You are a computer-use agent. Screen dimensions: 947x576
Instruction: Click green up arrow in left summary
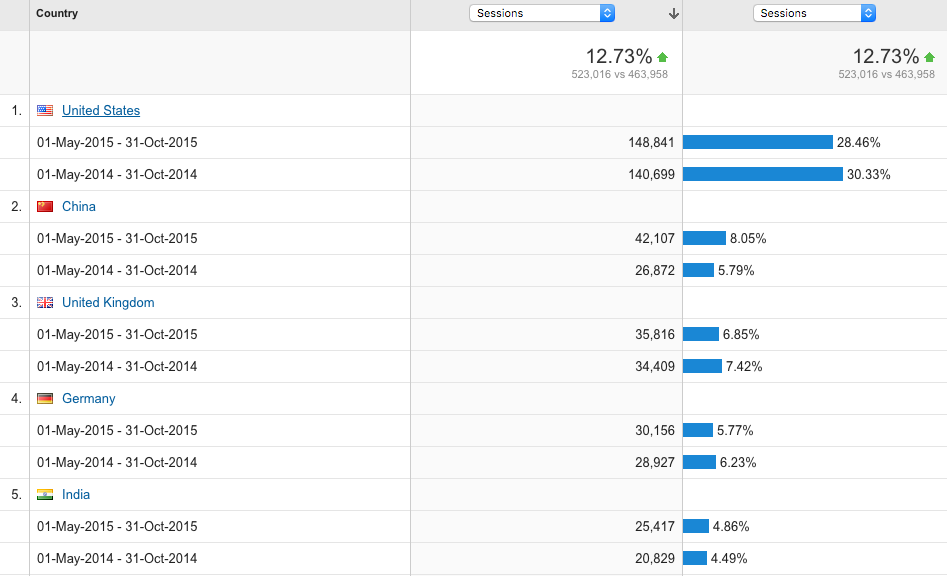pos(663,57)
